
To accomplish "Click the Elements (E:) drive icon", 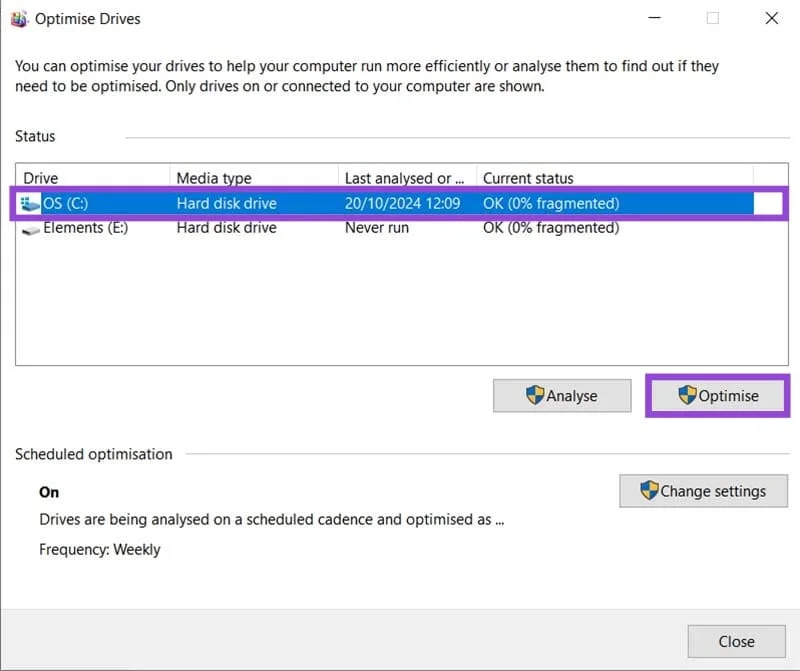I will 30,228.
